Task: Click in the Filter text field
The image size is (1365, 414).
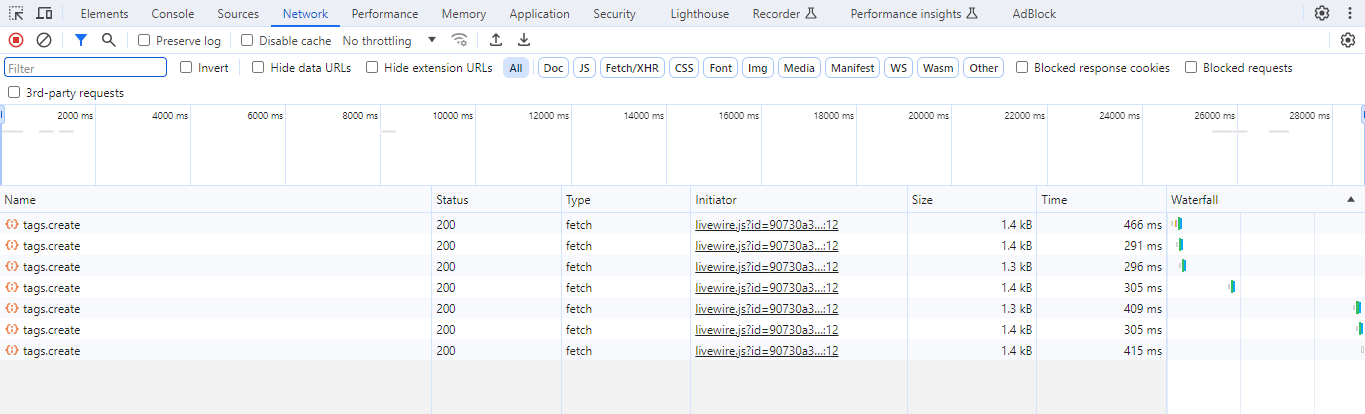Action: (85, 68)
